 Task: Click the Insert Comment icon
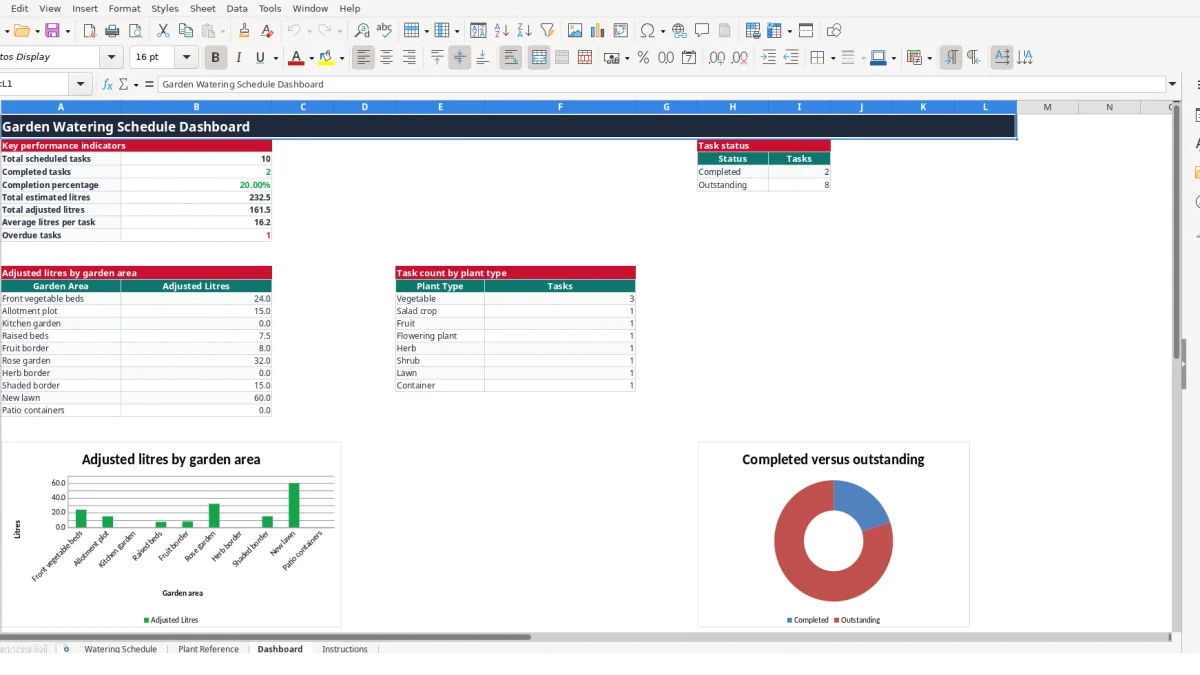[x=702, y=31]
